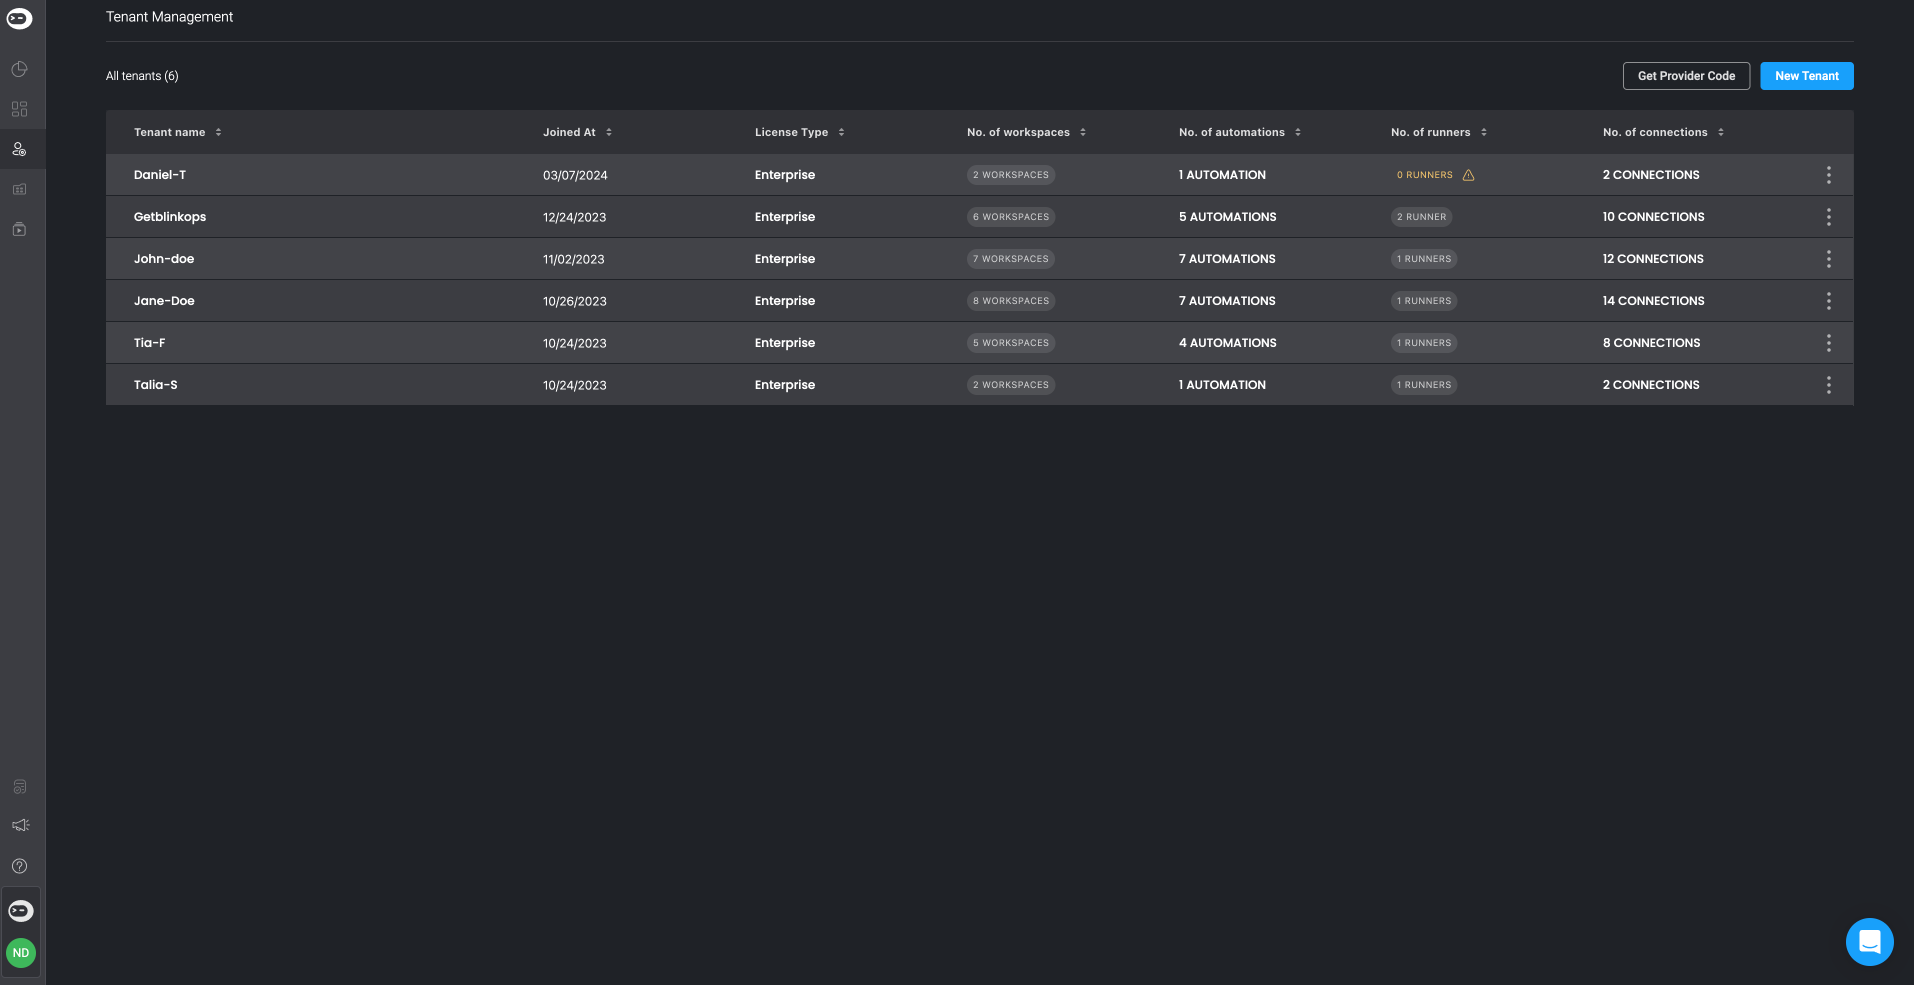Open the three-dot menu for John-doe

(1828, 259)
